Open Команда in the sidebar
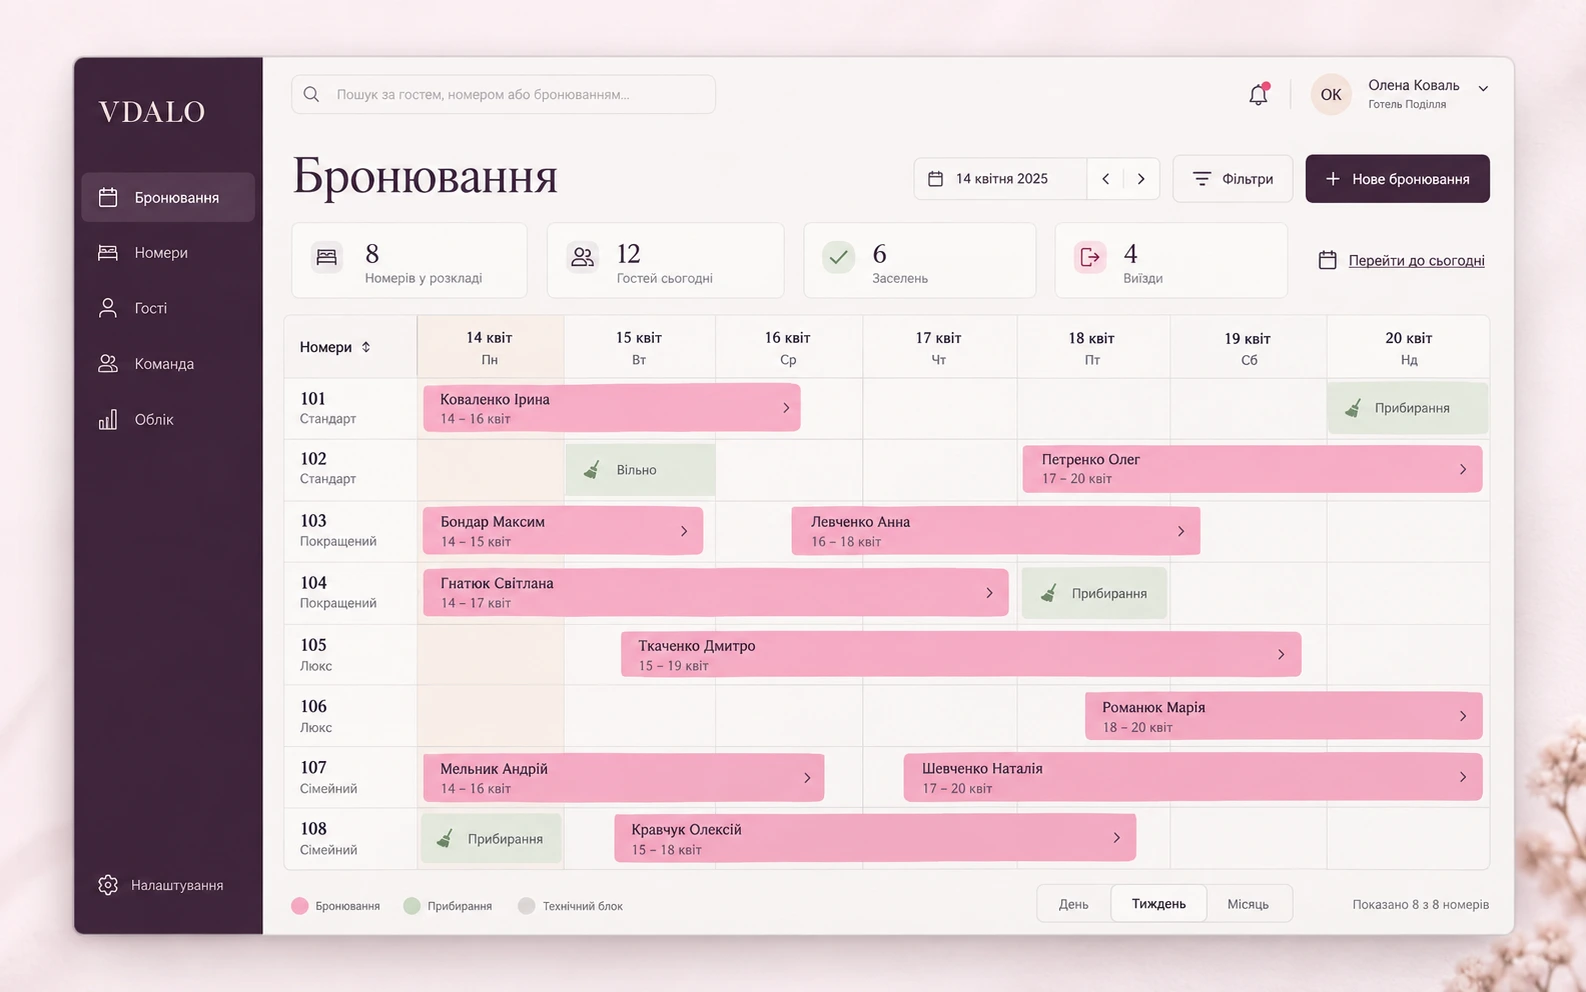Viewport: 1586px width, 992px height. pos(168,364)
